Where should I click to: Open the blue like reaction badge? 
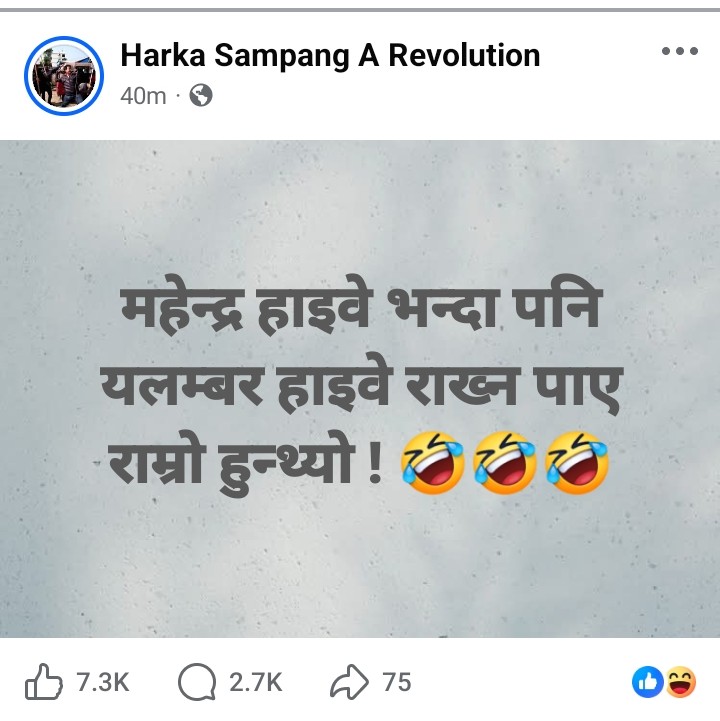[x=647, y=682]
